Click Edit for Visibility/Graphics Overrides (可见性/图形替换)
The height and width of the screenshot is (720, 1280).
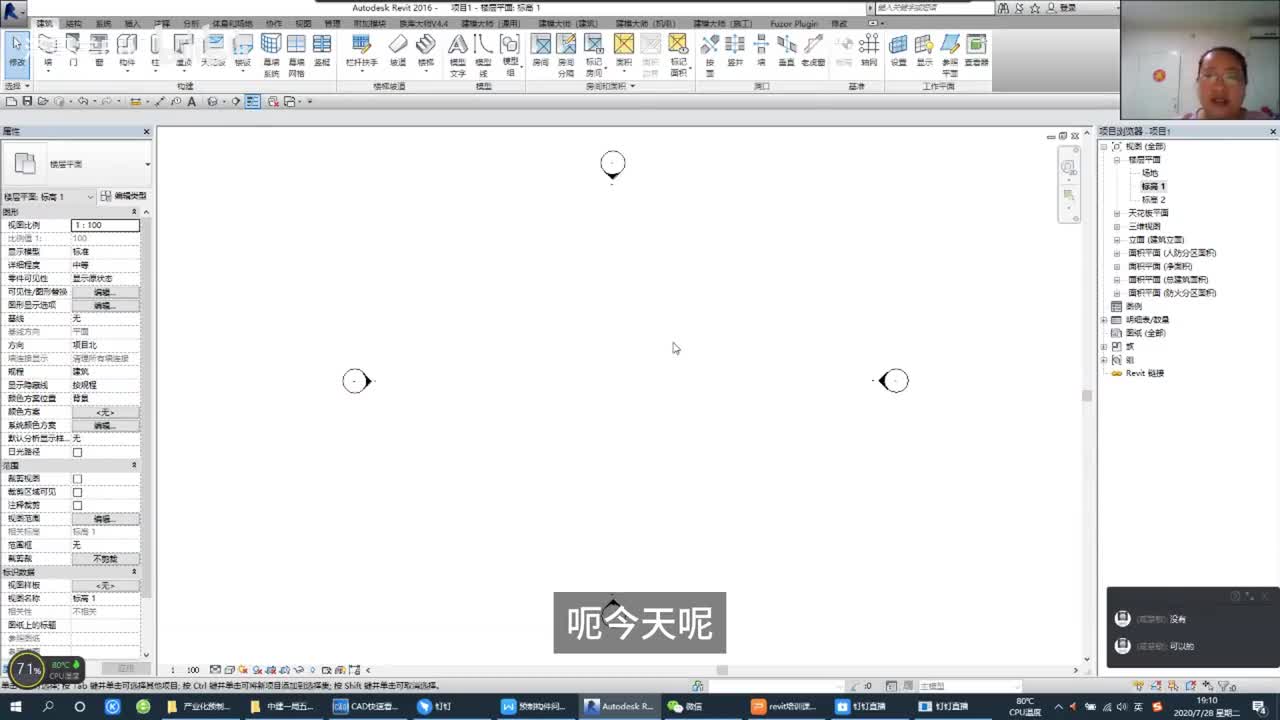coord(105,292)
